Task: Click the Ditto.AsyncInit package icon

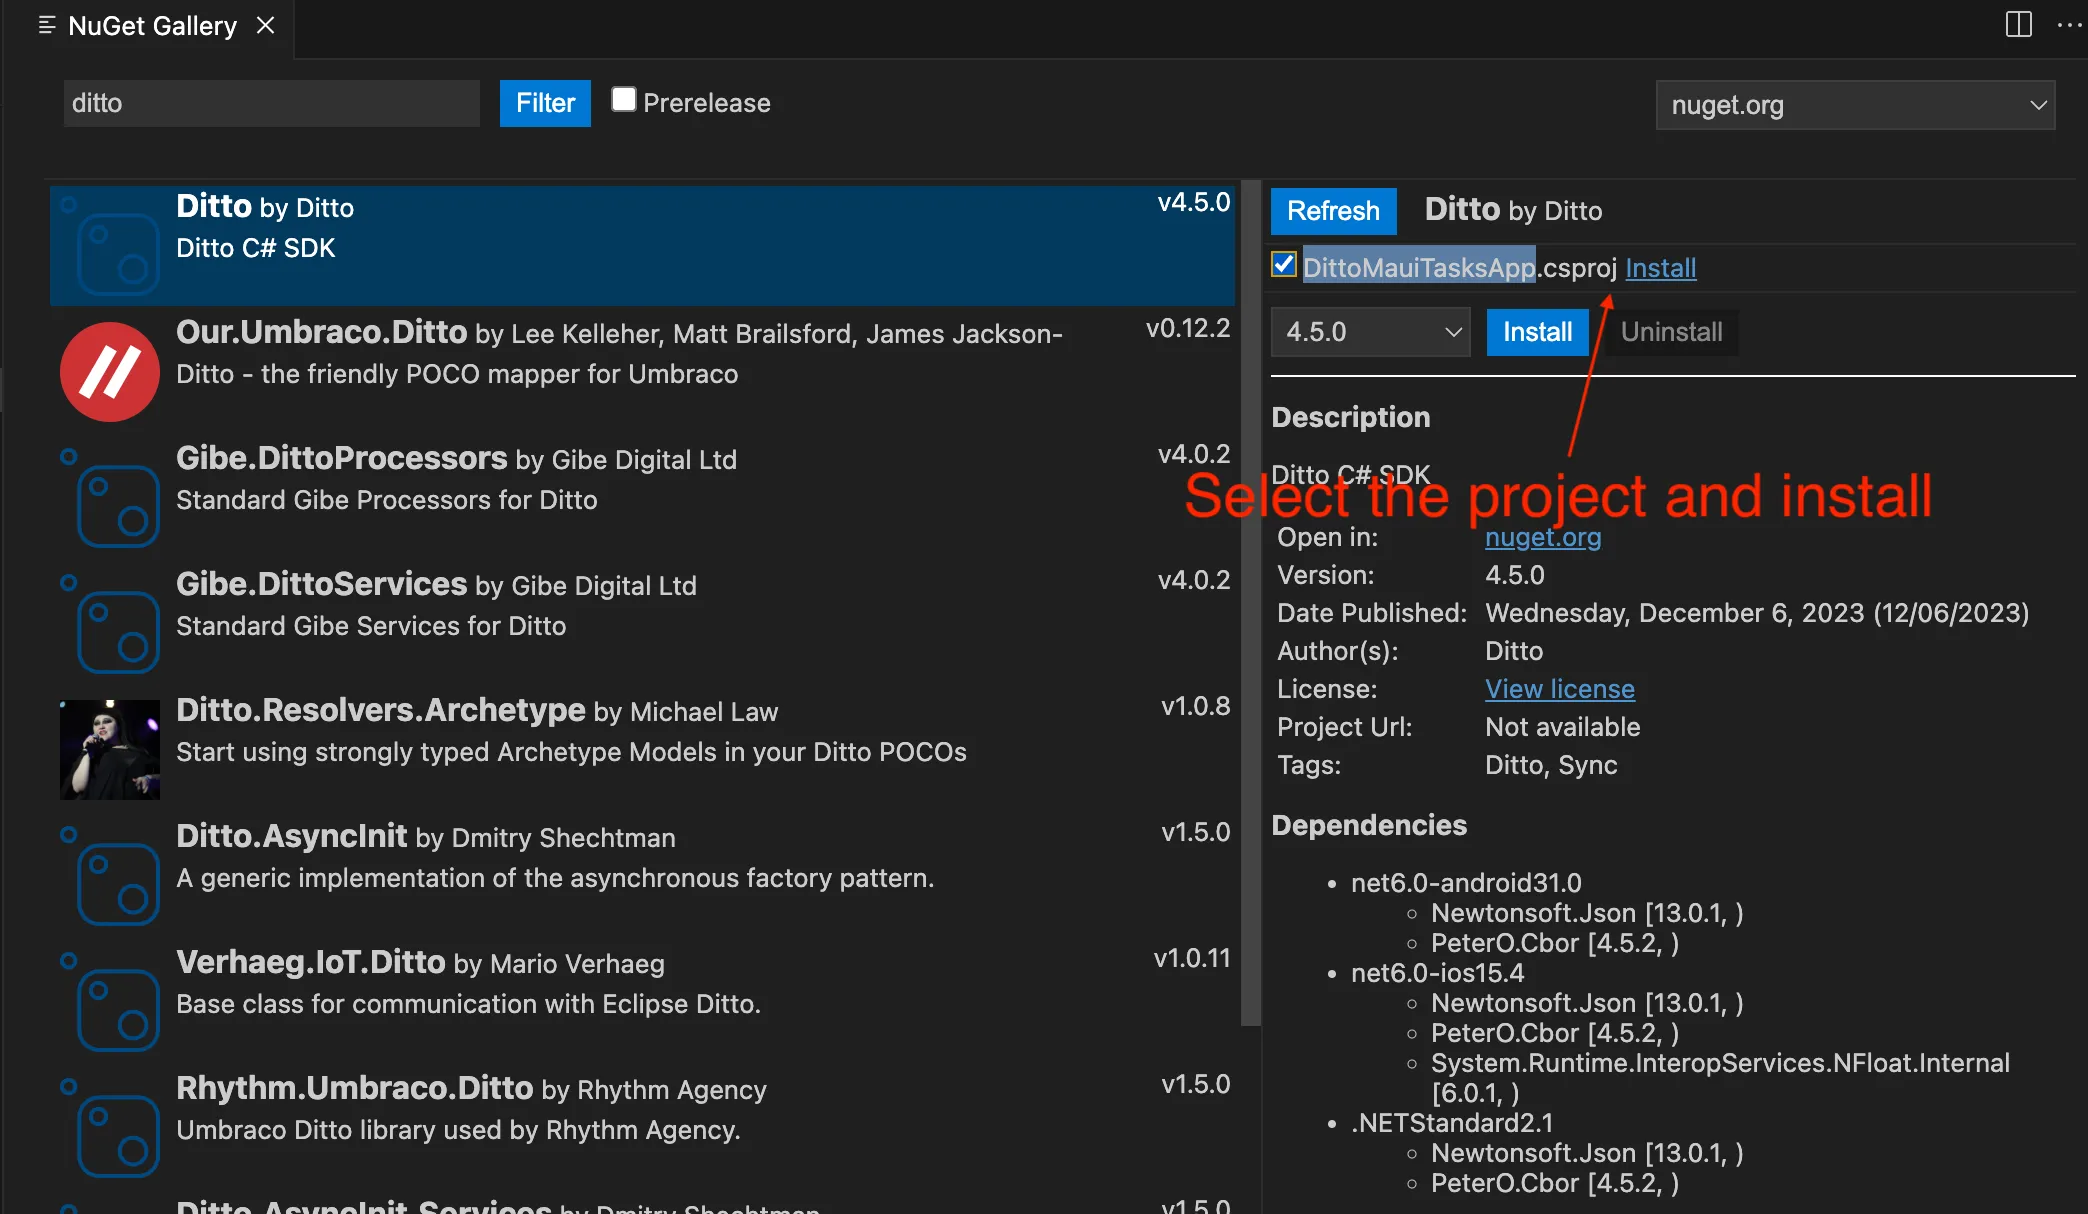Action: 110,876
